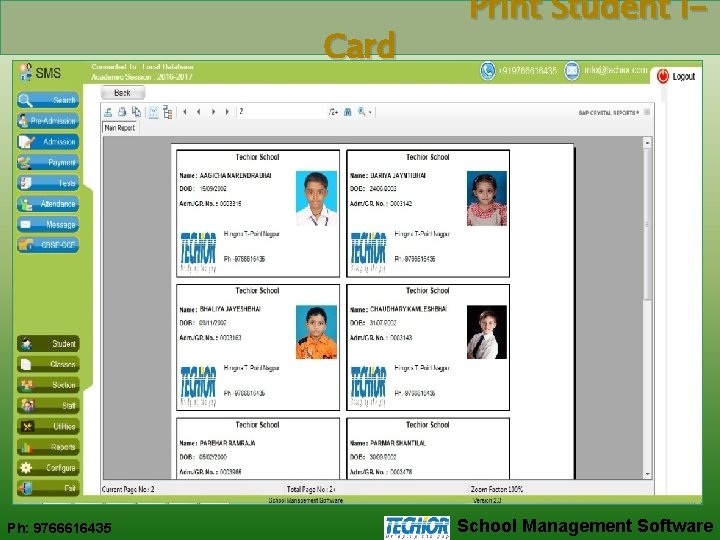Open the Admission sidebar item
This screenshot has height=540, width=720.
48,141
